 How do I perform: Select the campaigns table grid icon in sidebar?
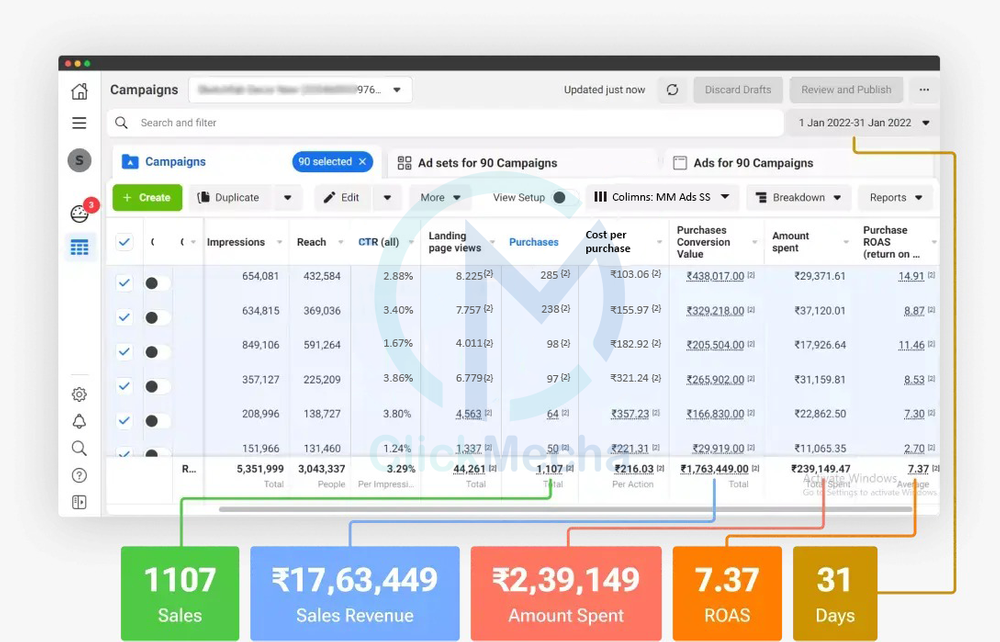tap(79, 247)
